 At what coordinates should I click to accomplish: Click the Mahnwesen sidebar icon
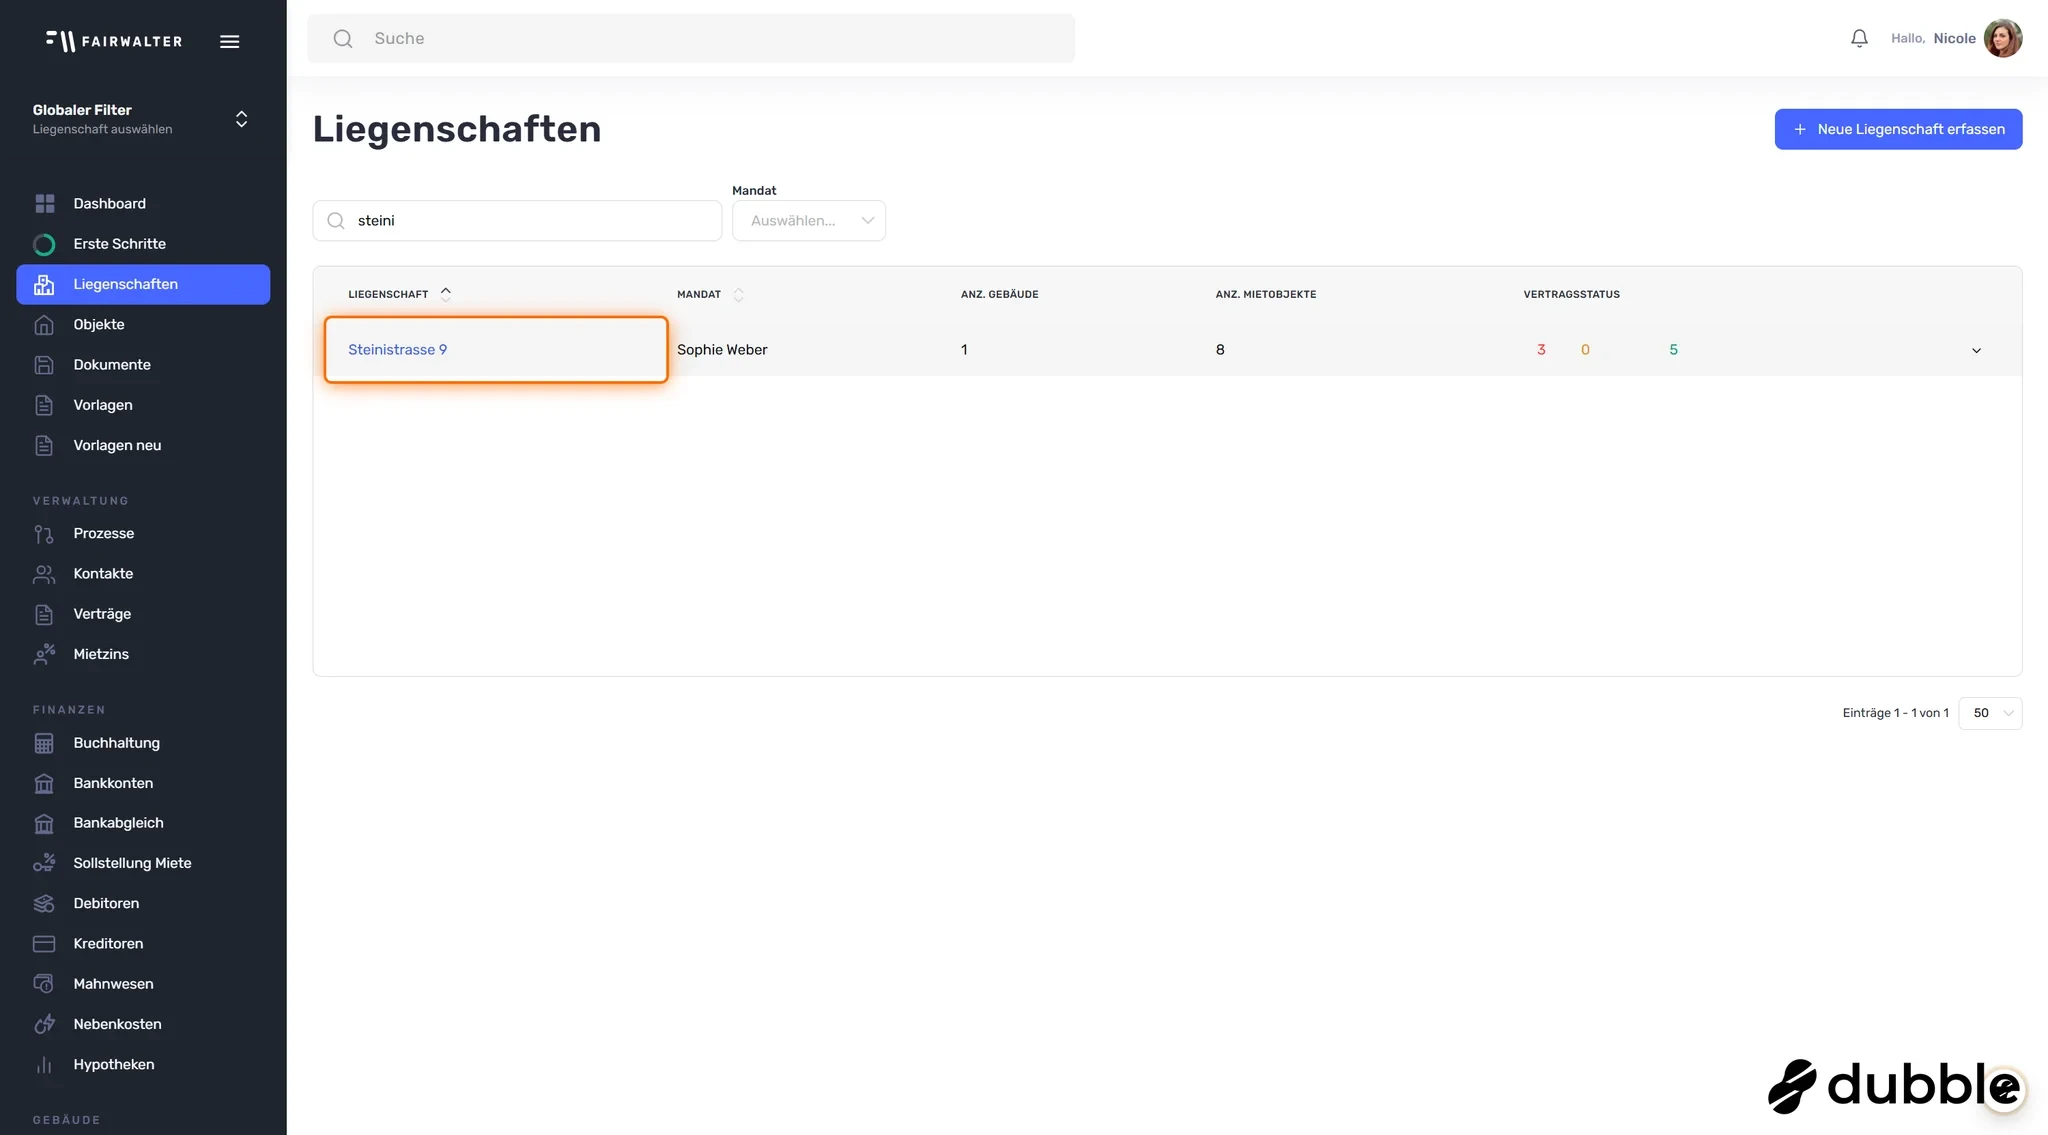pyautogui.click(x=44, y=984)
